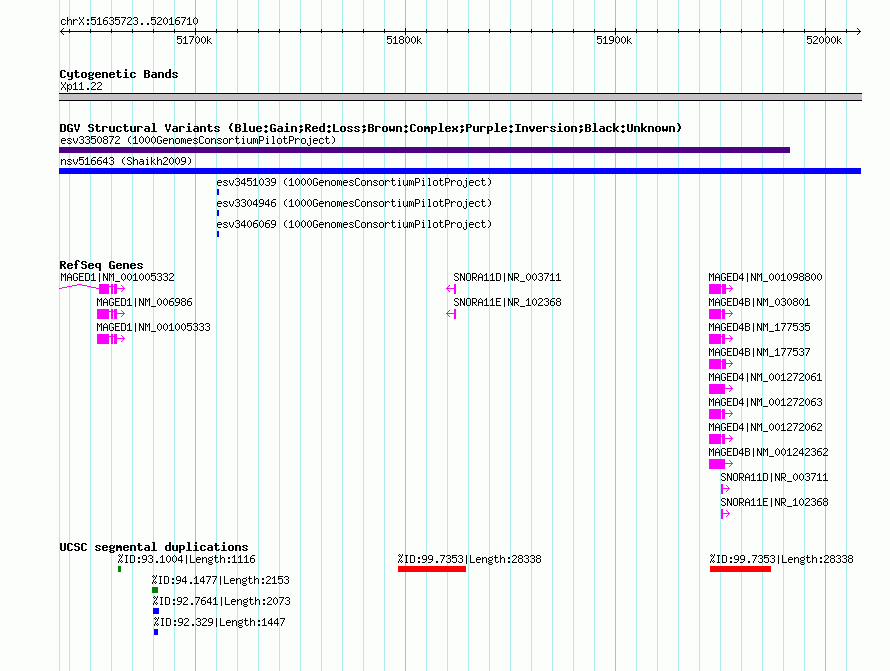Click the right-side SNORA11D|NR_003711 gene arrow glyph
The height and width of the screenshot is (671, 890).
pos(725,489)
